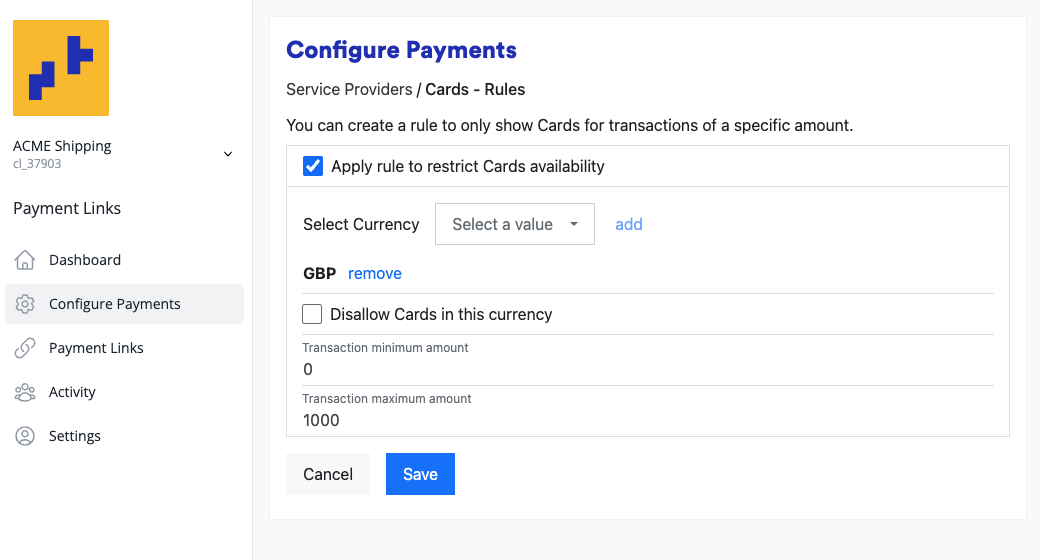Viewport: 1040px width, 560px height.
Task: Click the Select a value dropdown arrow
Action: [x=574, y=224]
